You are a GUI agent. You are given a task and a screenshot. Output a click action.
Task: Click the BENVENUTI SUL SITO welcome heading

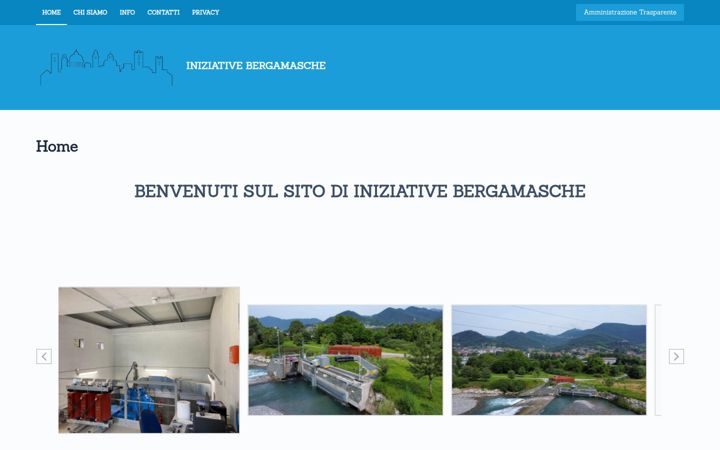coord(360,191)
